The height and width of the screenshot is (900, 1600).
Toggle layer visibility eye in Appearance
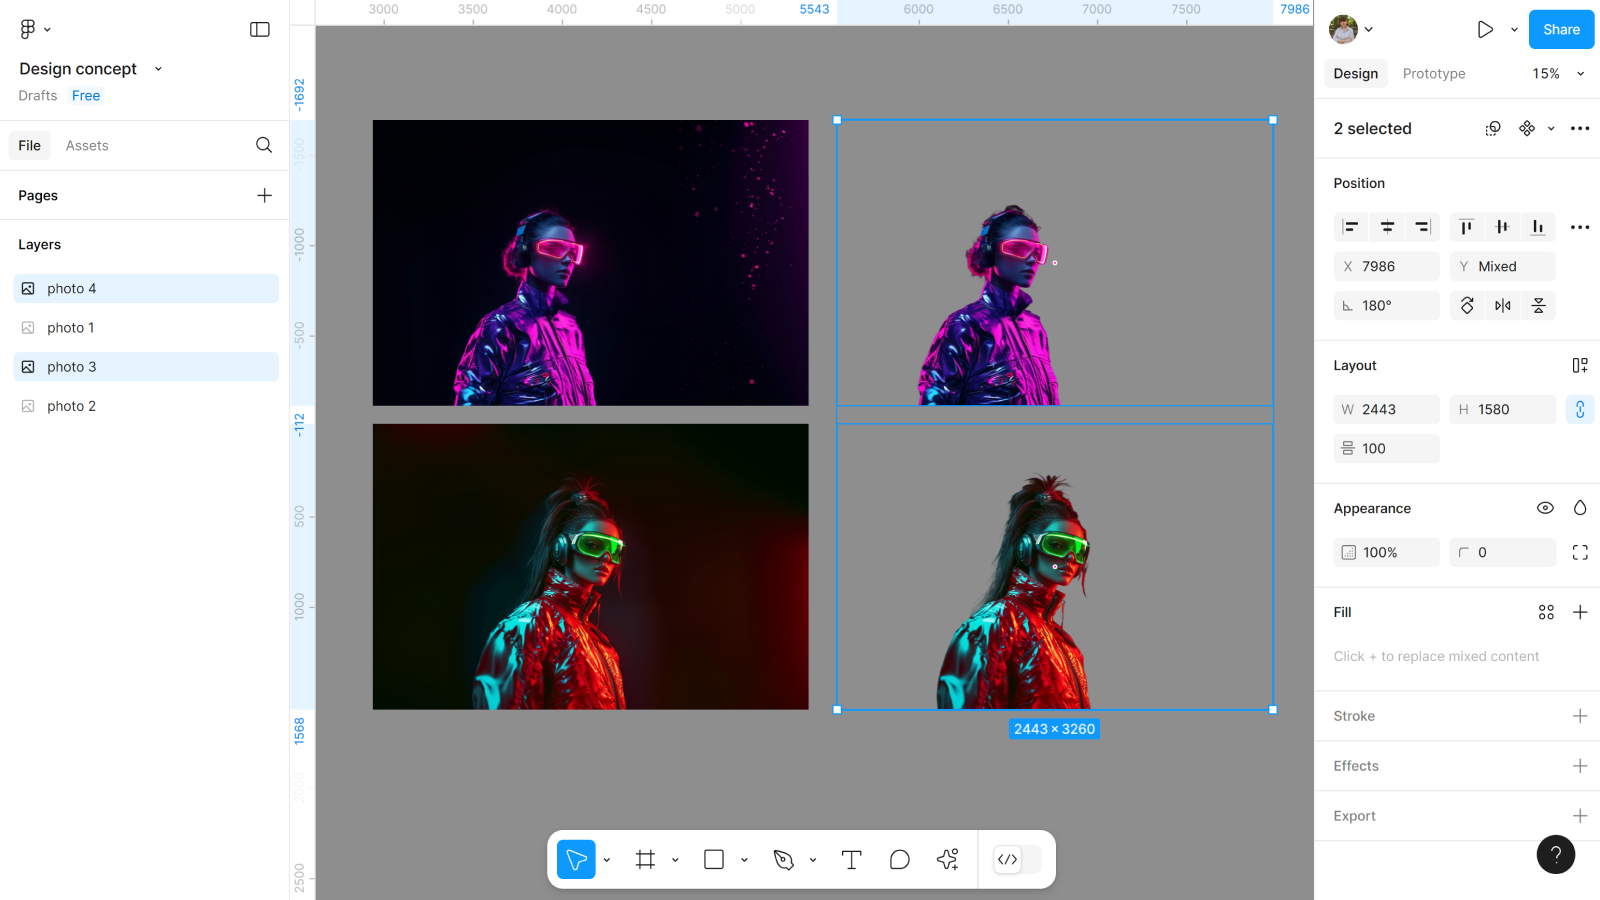[x=1544, y=508]
